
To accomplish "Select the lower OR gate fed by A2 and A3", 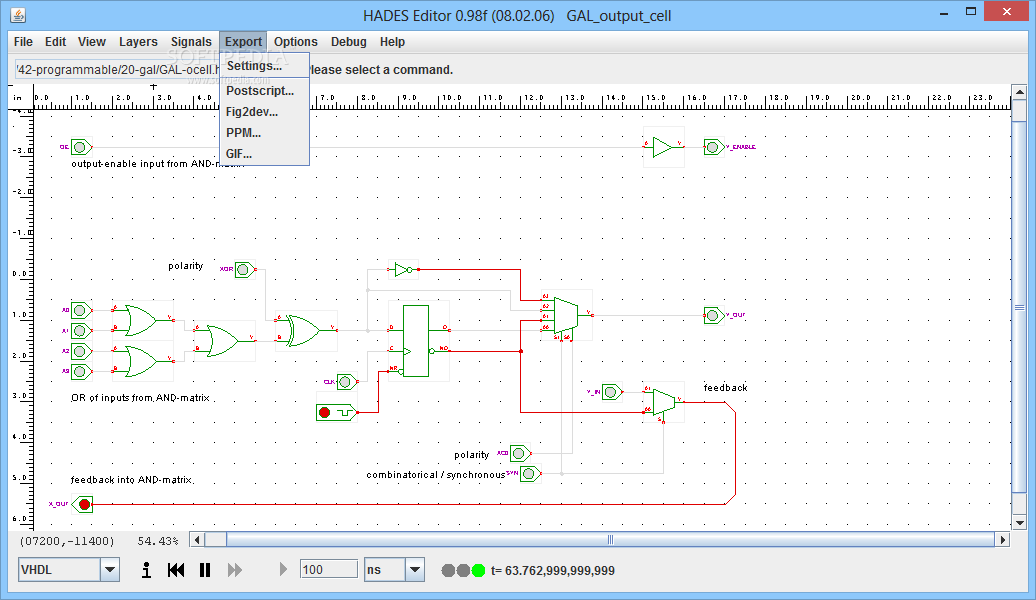I will coord(143,361).
